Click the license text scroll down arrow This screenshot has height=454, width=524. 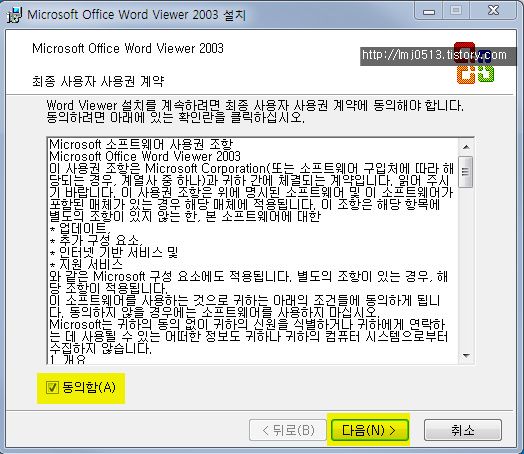click(x=466, y=356)
